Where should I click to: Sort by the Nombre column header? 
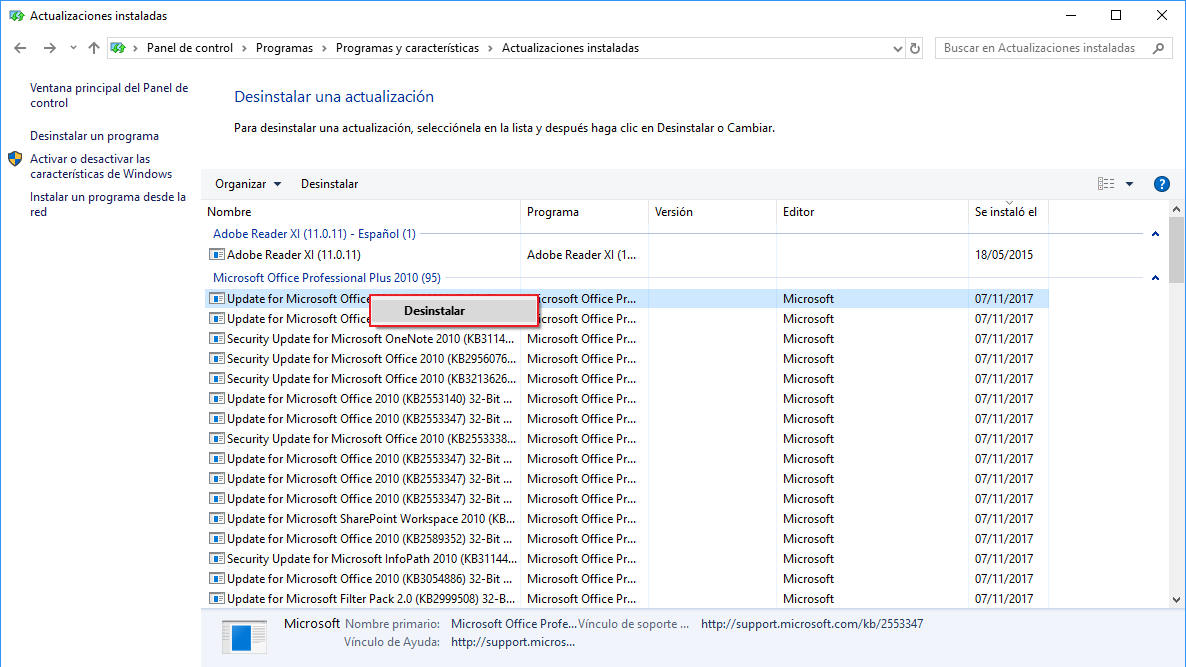[x=362, y=212]
